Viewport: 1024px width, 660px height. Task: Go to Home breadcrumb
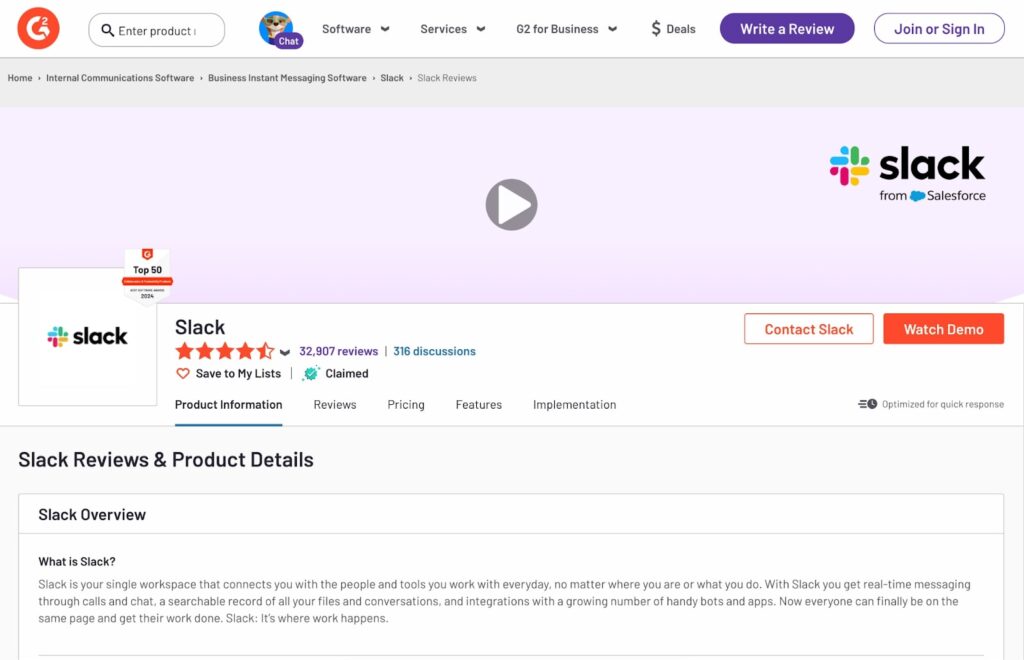(x=20, y=78)
